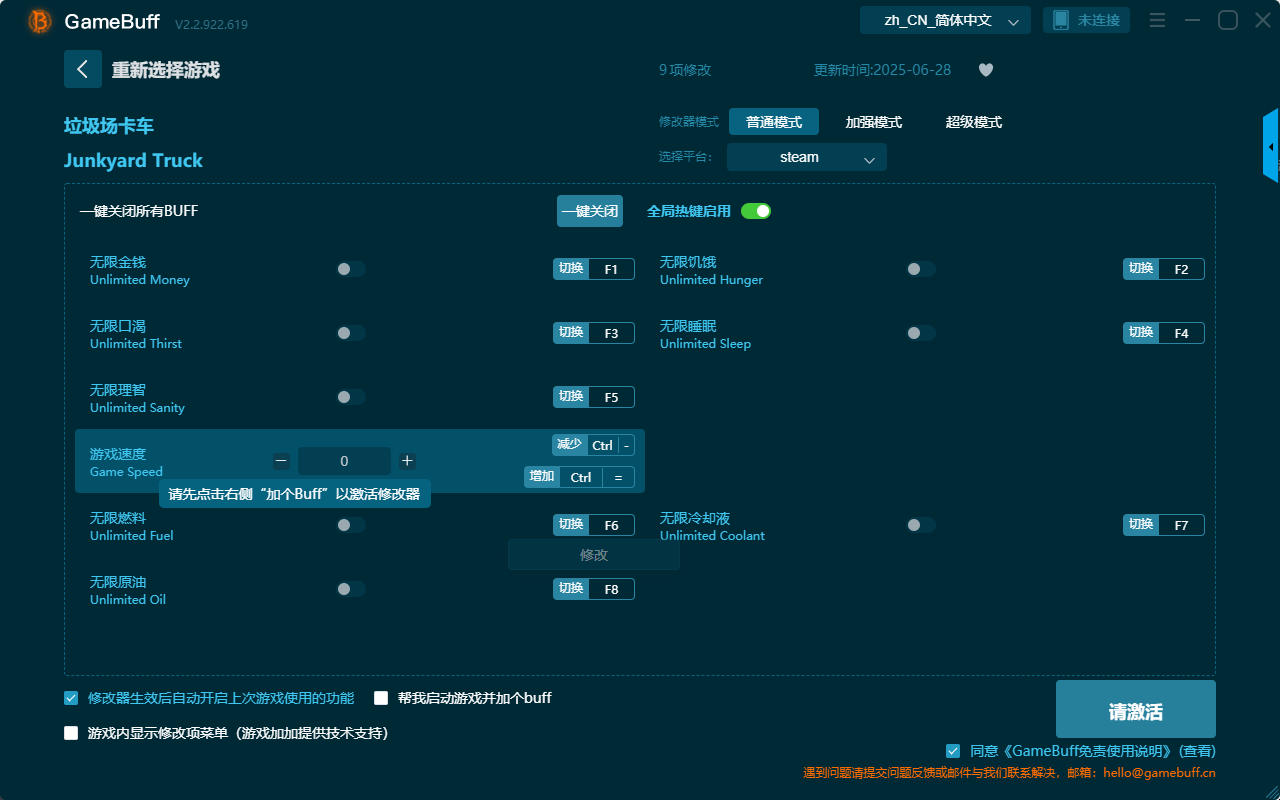Image resolution: width=1280 pixels, height=800 pixels.
Task: Switch to 超级模式 tab
Action: [973, 122]
